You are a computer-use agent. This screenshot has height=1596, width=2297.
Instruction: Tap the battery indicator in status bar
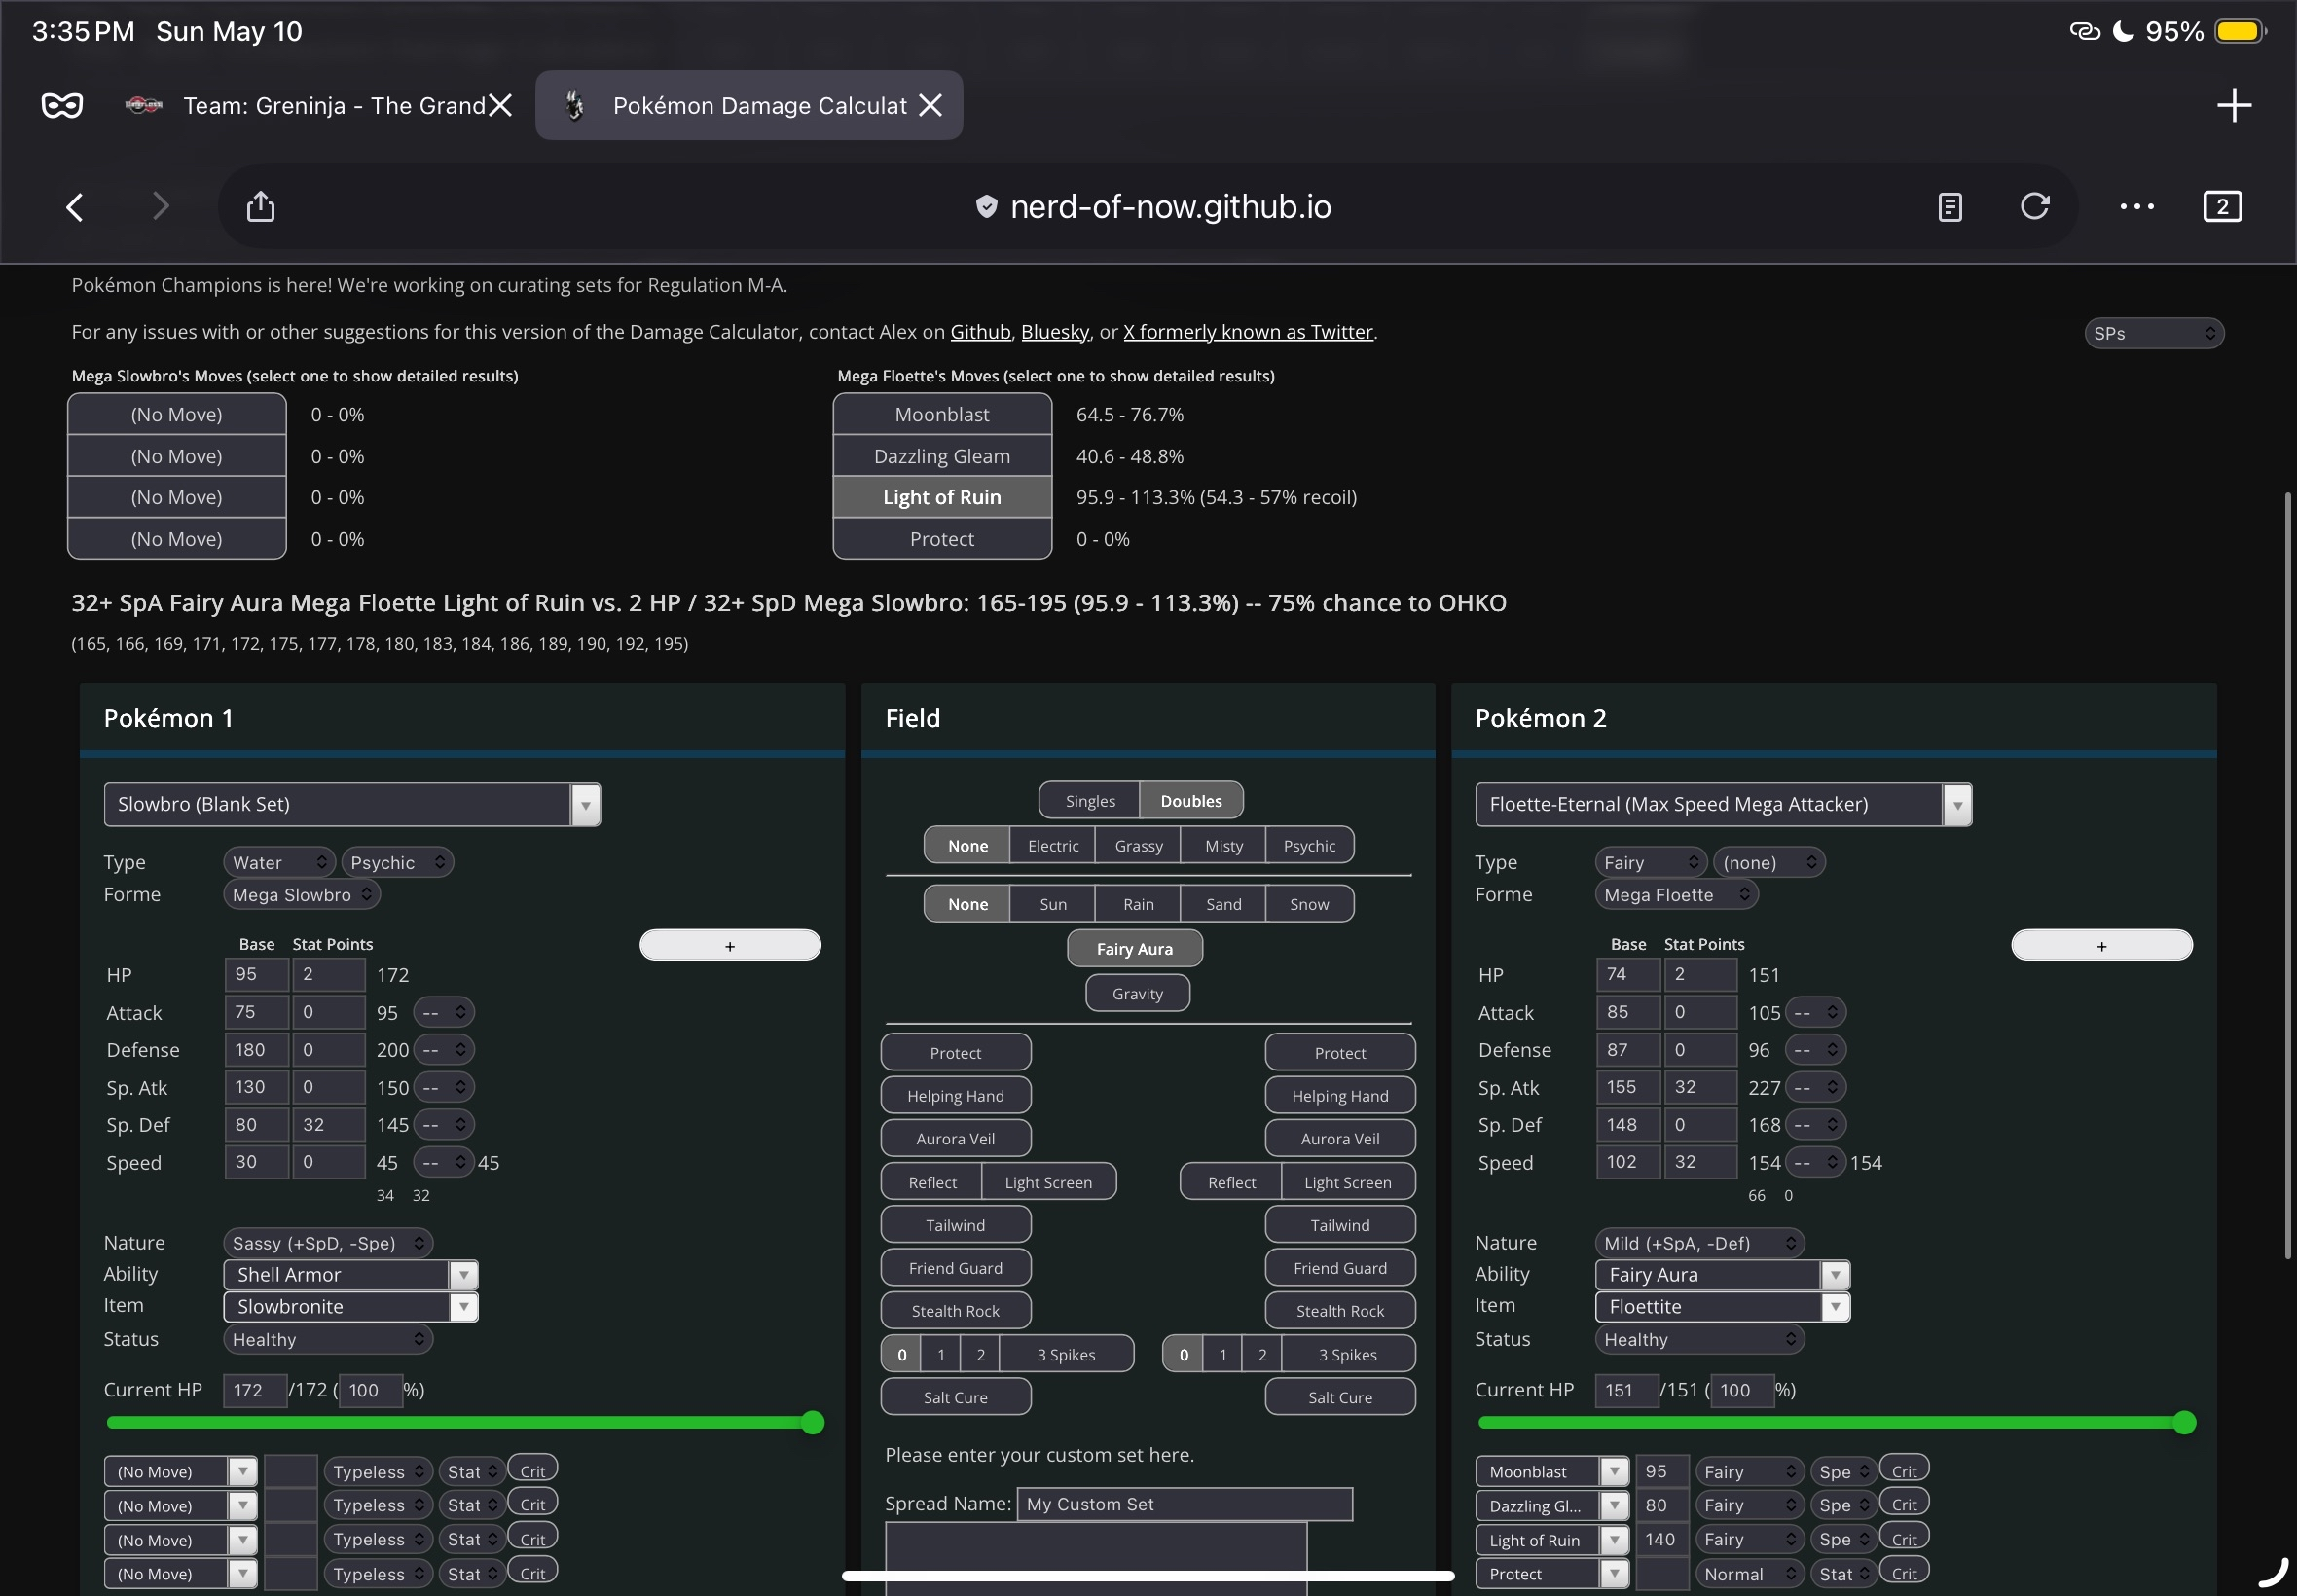pos(2240,31)
